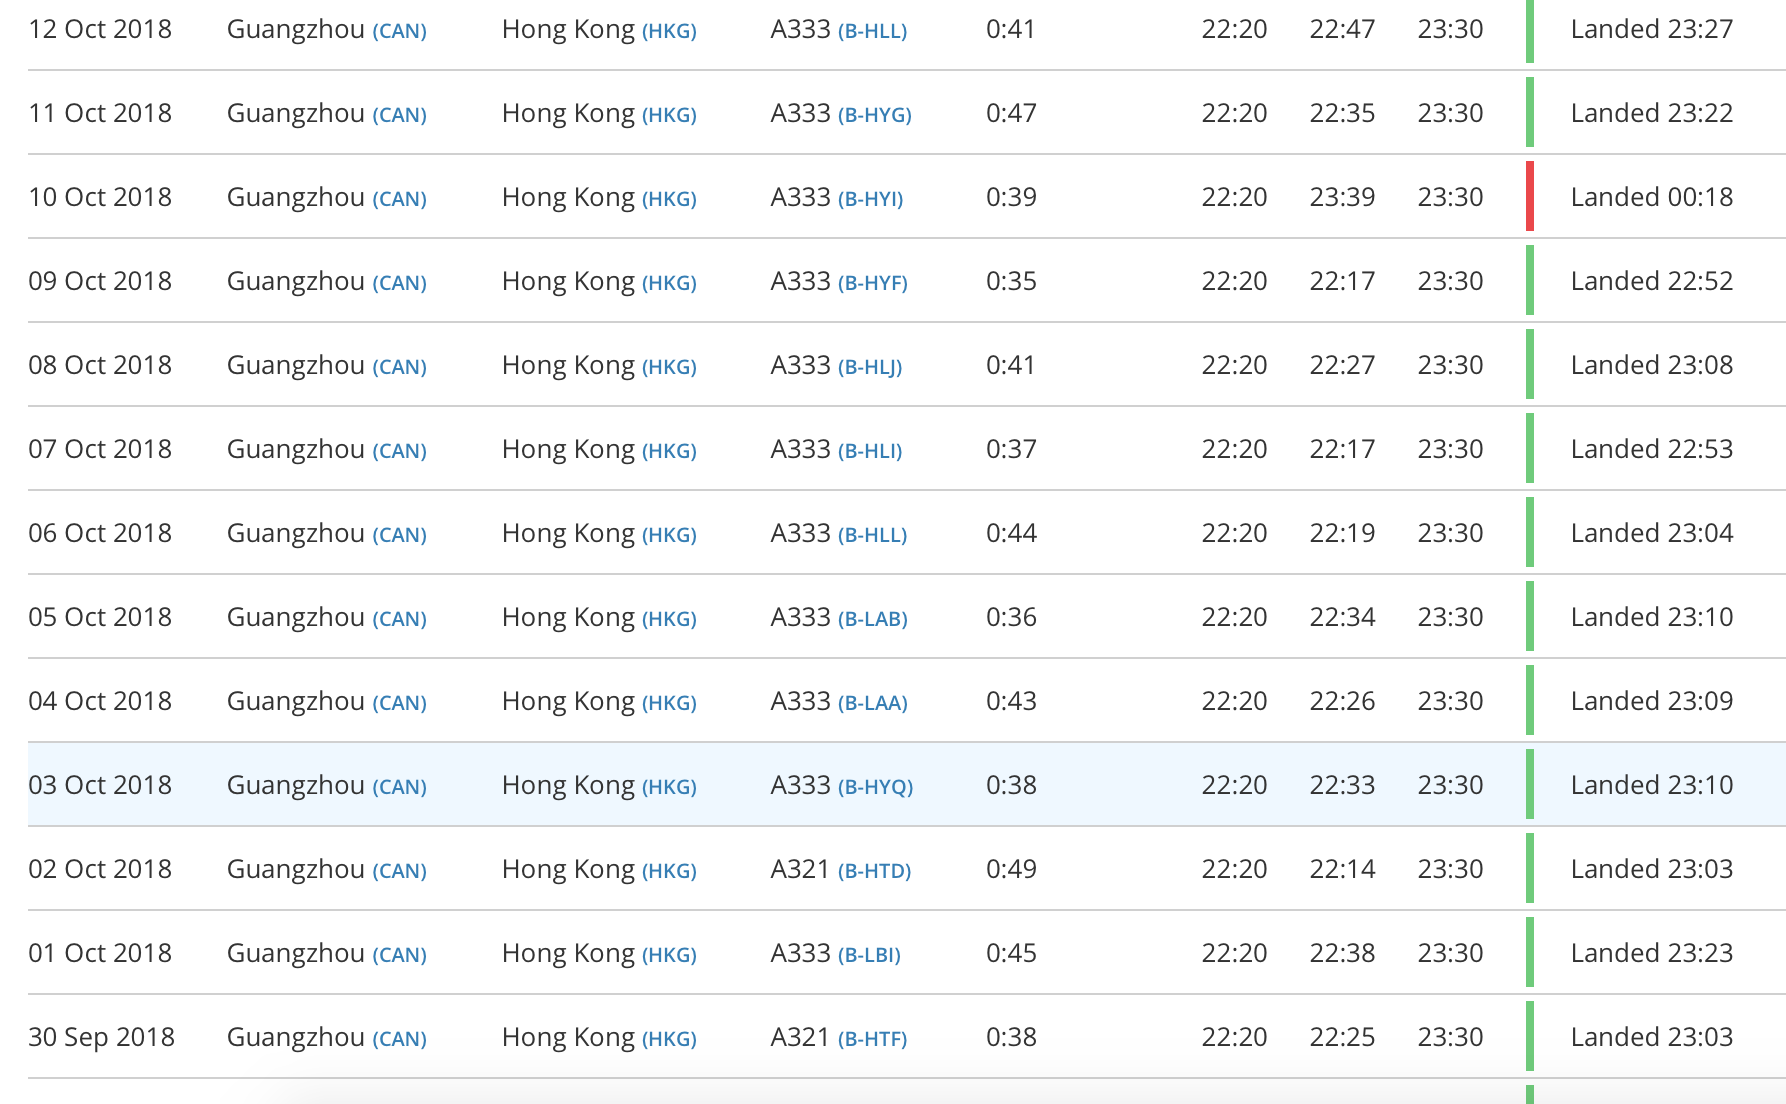The image size is (1786, 1104).
Task: Open aircraft registration B-HTD link
Action: (874, 871)
